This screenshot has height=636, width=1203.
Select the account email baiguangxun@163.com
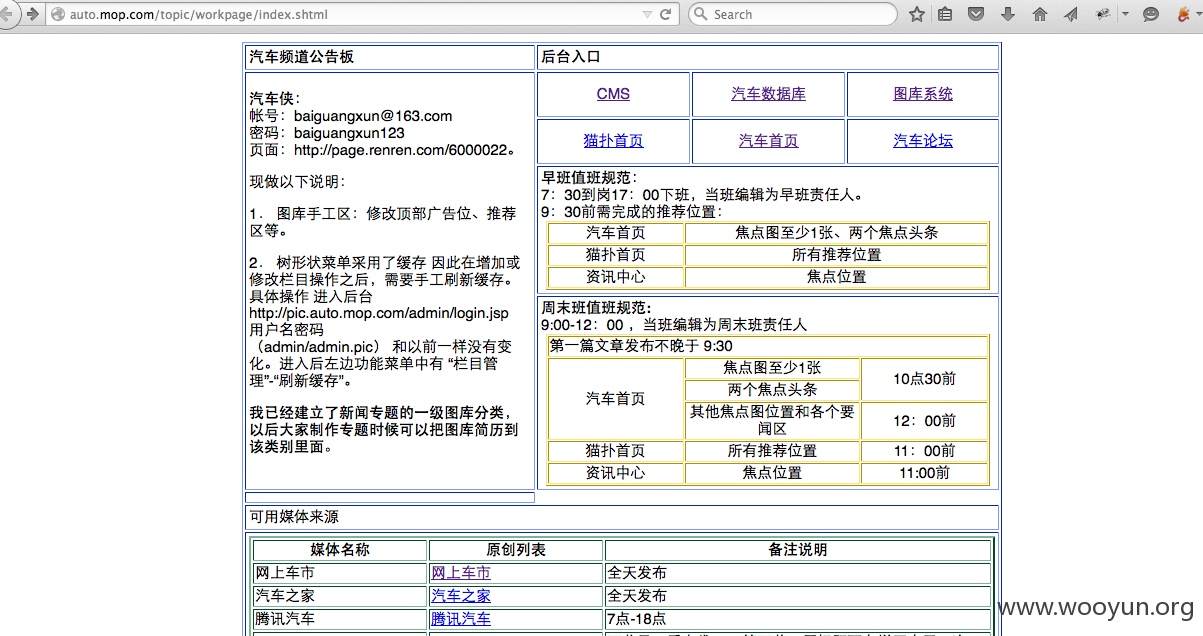tap(373, 116)
